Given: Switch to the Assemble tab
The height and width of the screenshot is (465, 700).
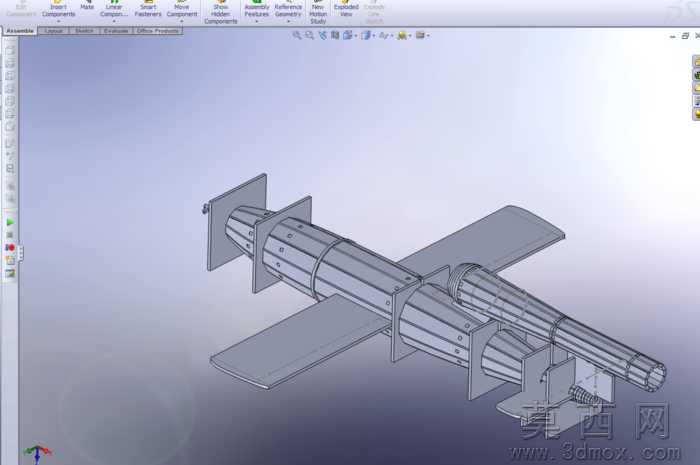Looking at the screenshot, I should [20, 31].
